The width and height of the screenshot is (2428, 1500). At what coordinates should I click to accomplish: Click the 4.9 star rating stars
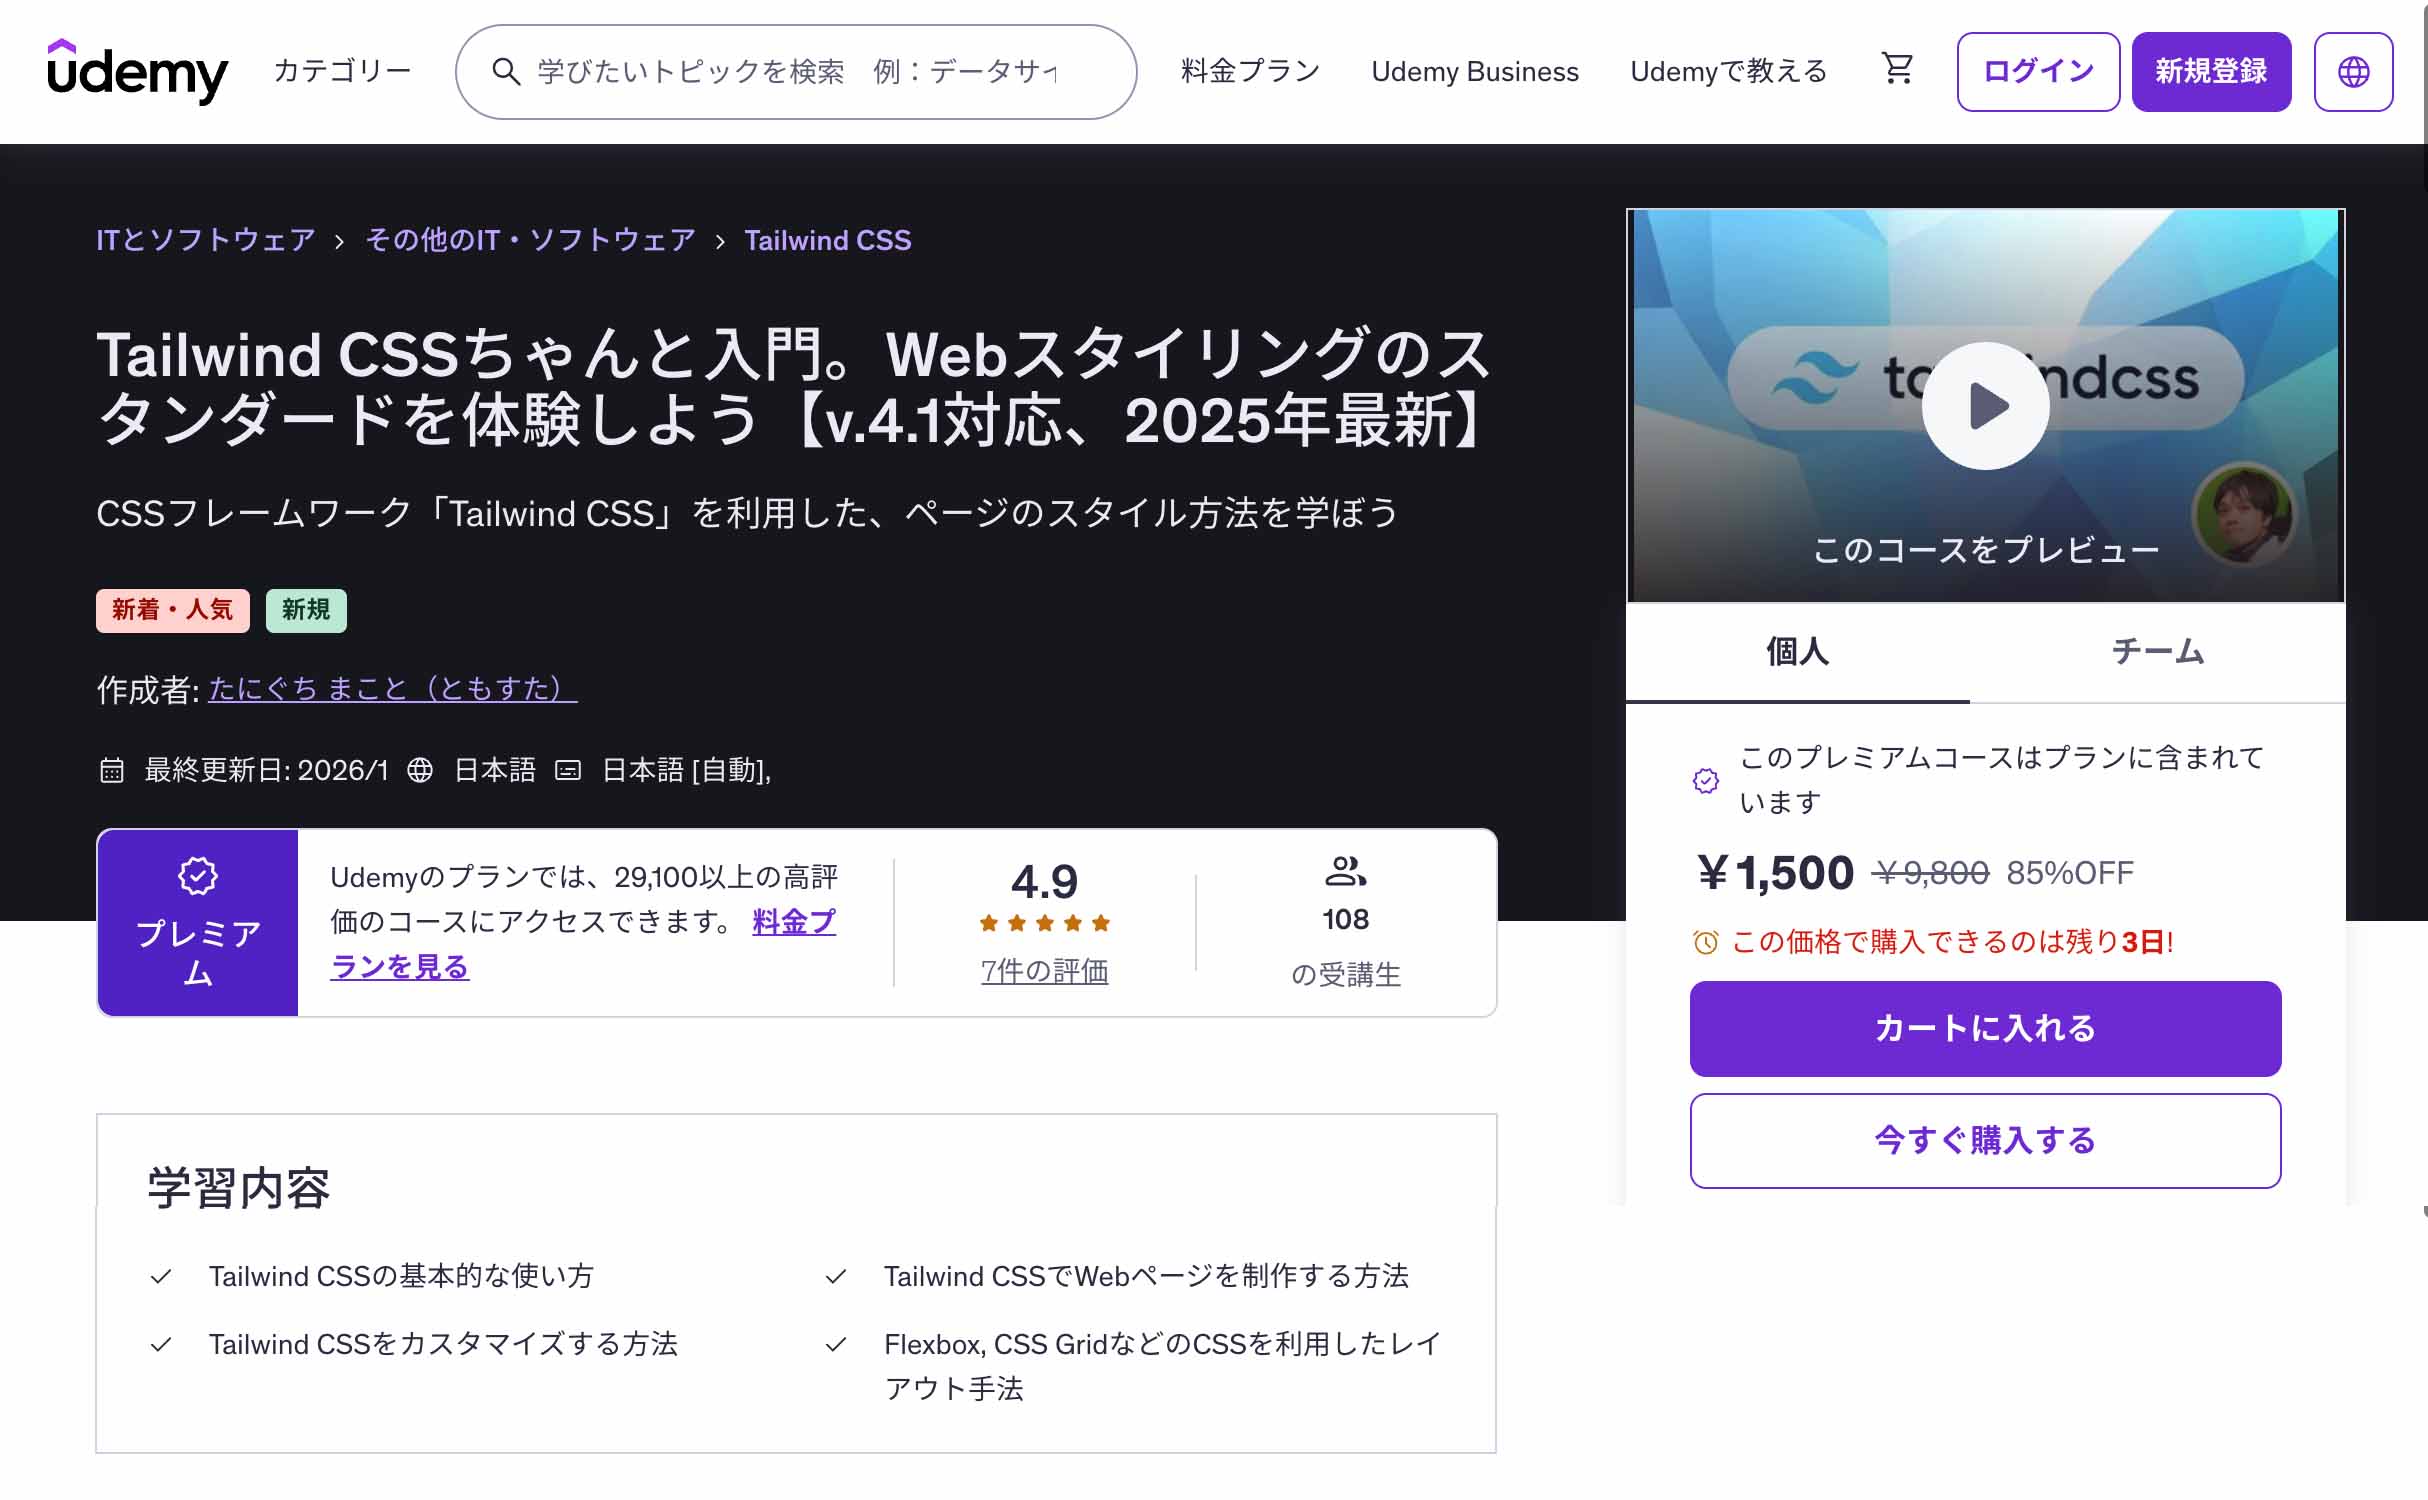(1043, 922)
